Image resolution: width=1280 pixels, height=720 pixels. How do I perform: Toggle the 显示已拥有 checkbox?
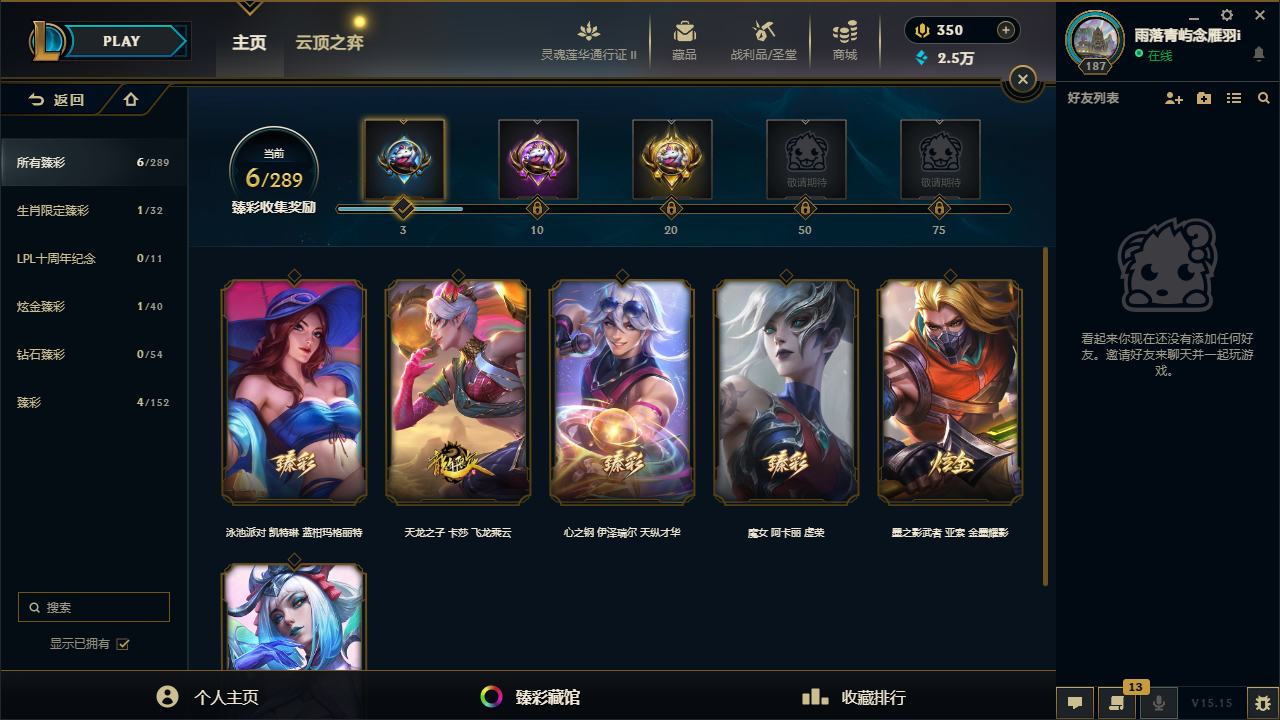pyautogui.click(x=123, y=644)
